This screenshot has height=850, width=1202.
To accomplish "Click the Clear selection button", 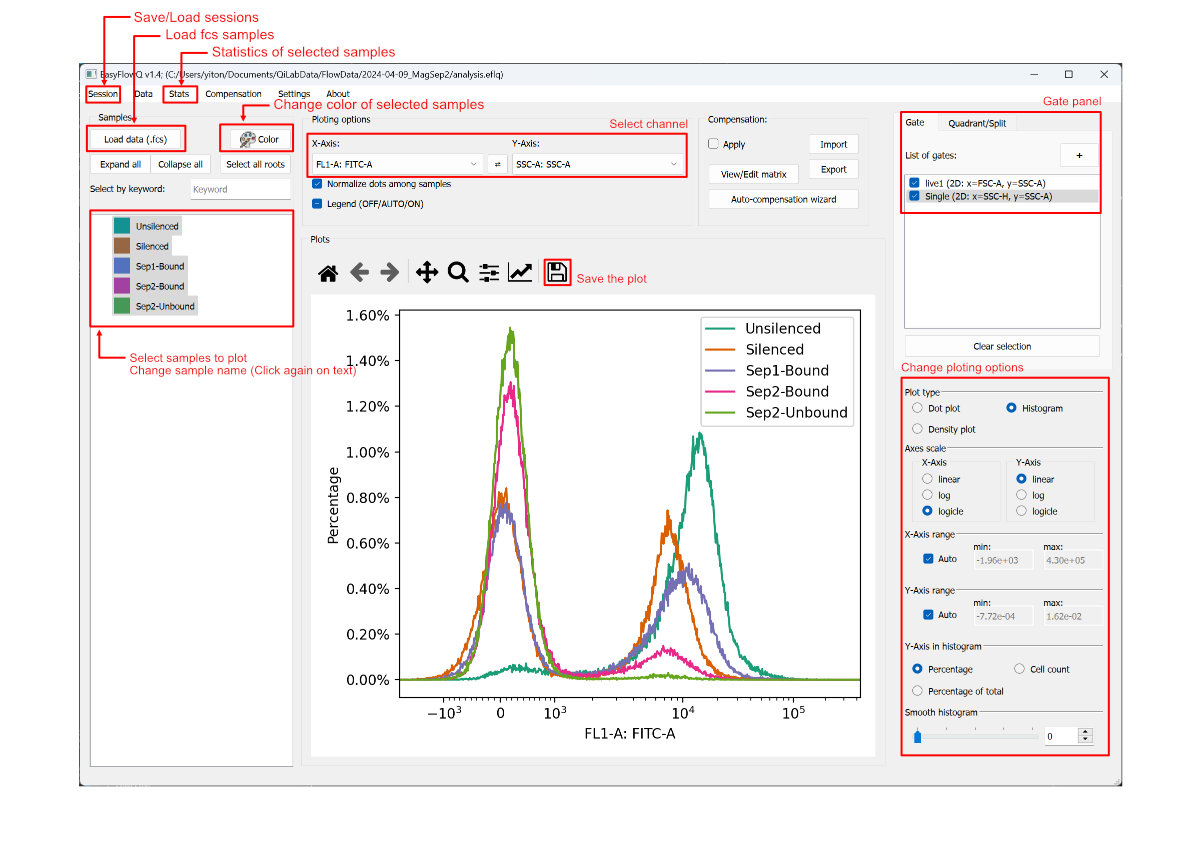I will pyautogui.click(x=1002, y=346).
